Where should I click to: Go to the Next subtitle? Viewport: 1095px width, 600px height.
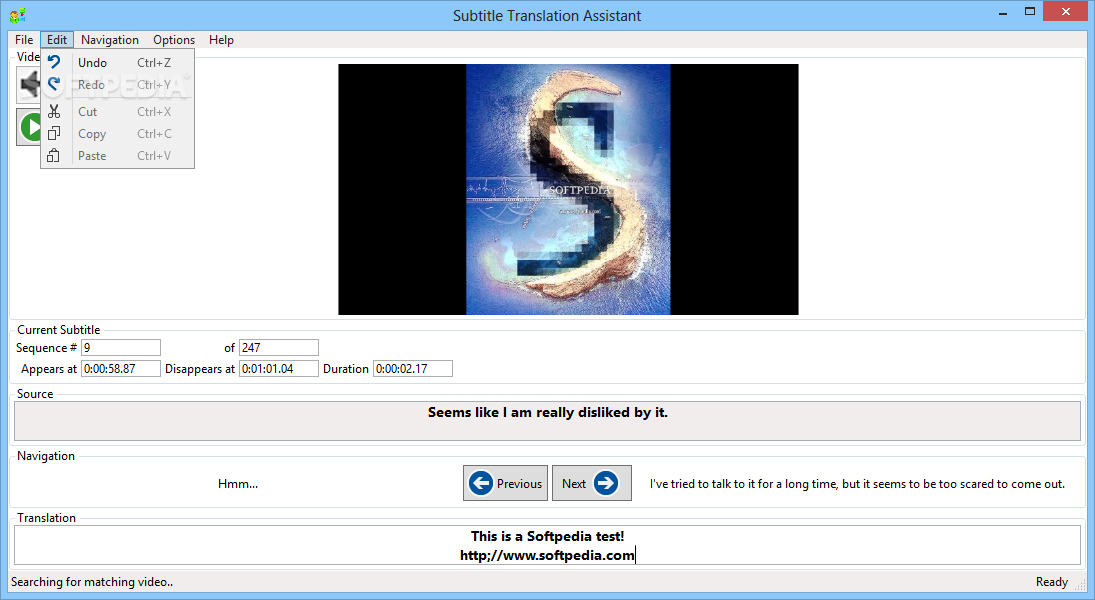(x=591, y=483)
